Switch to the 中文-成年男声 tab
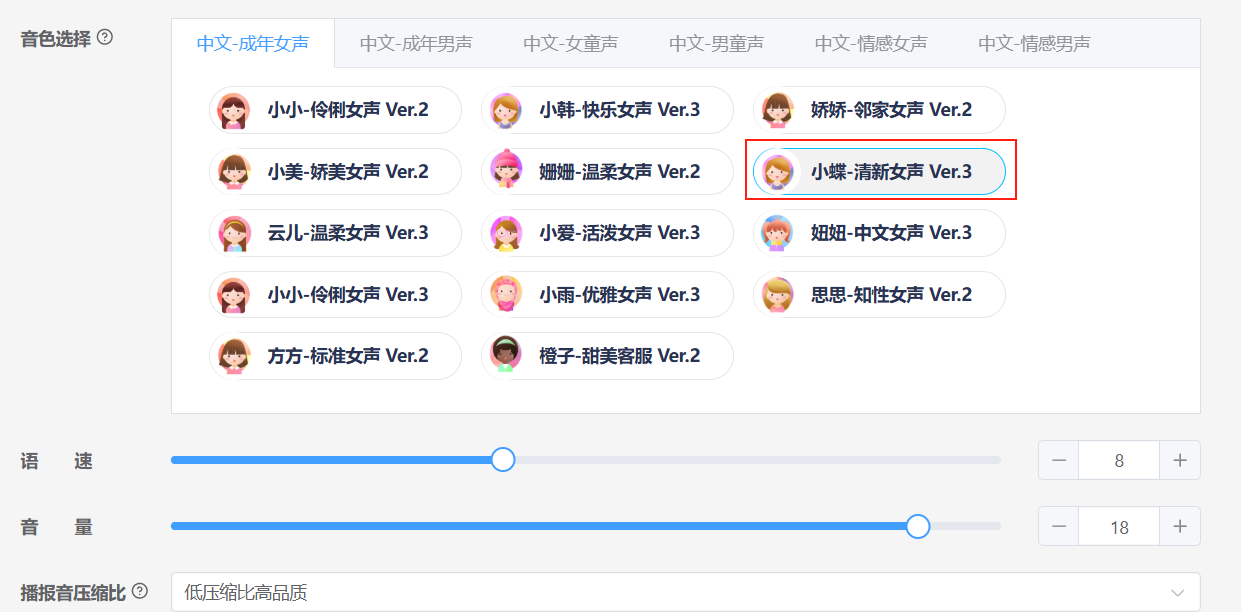The width and height of the screenshot is (1241, 612). pyautogui.click(x=416, y=43)
